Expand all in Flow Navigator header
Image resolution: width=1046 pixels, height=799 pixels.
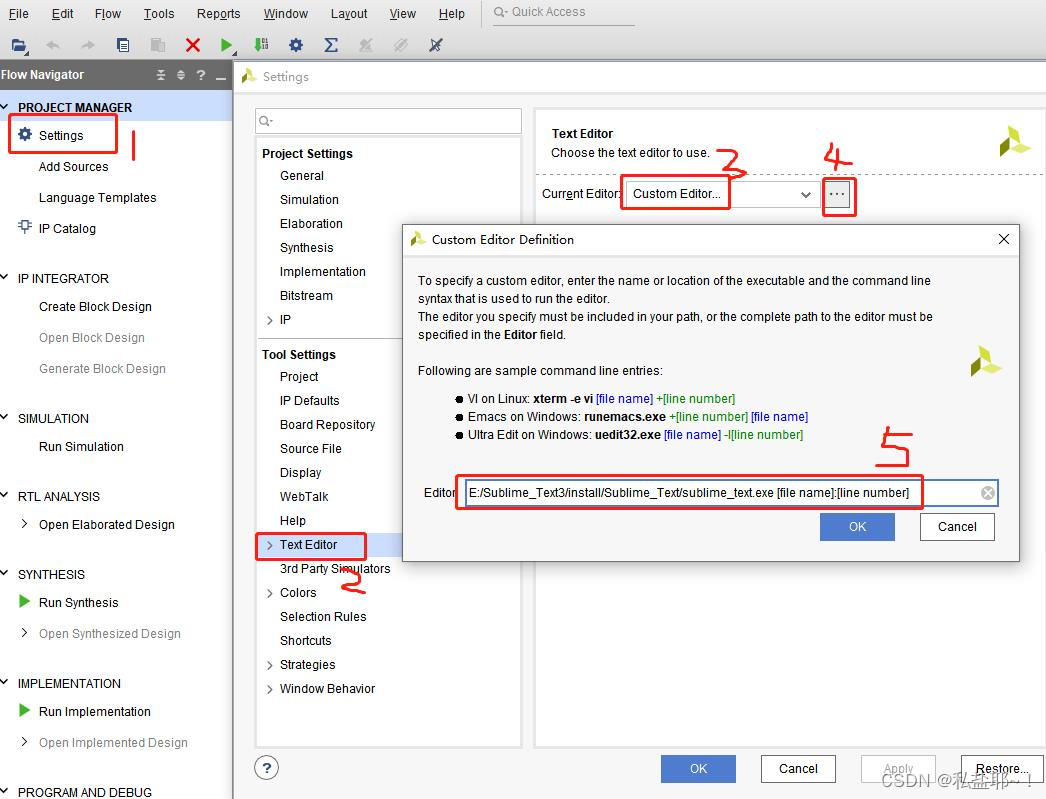pos(181,75)
